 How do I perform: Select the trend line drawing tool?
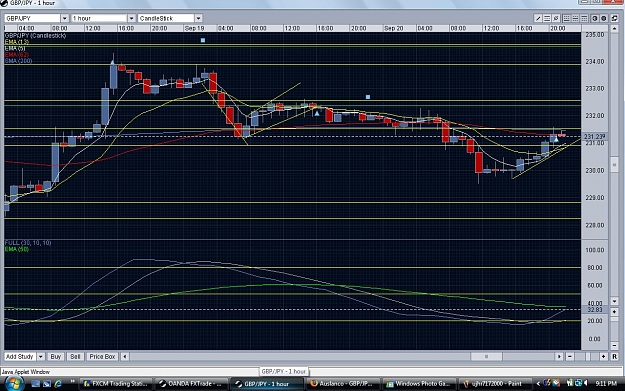[538, 18]
